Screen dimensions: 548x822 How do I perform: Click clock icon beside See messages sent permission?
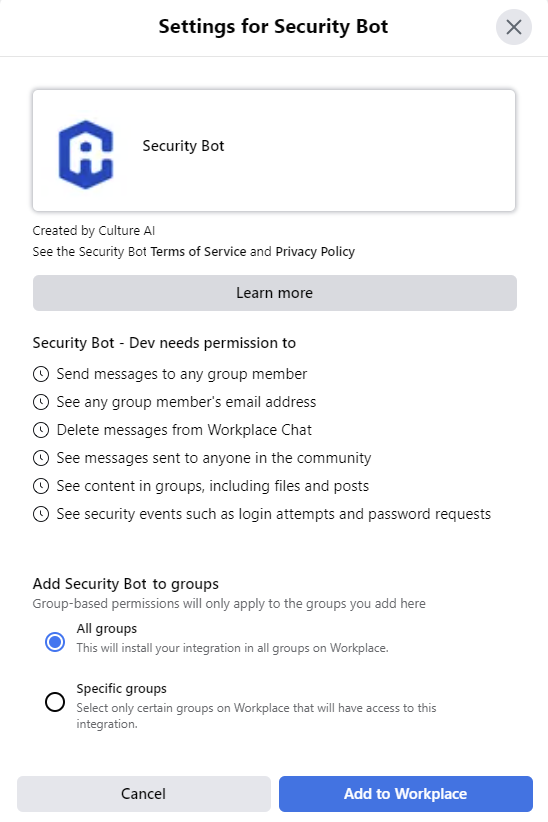(41, 458)
